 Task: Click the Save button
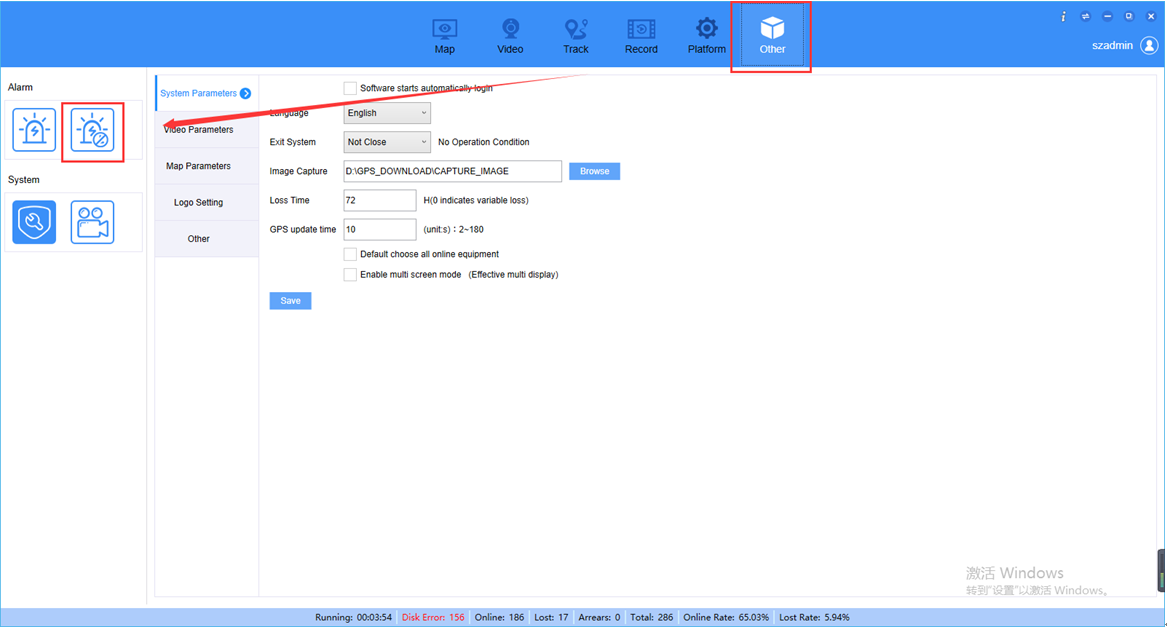click(290, 301)
